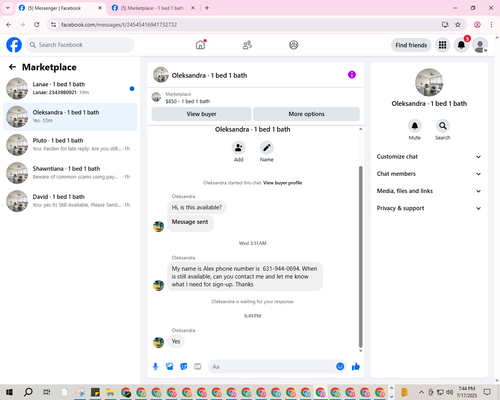This screenshot has height=400, width=500.
Task: Switch to Messenger | Facebook tab
Action: [x=60, y=8]
